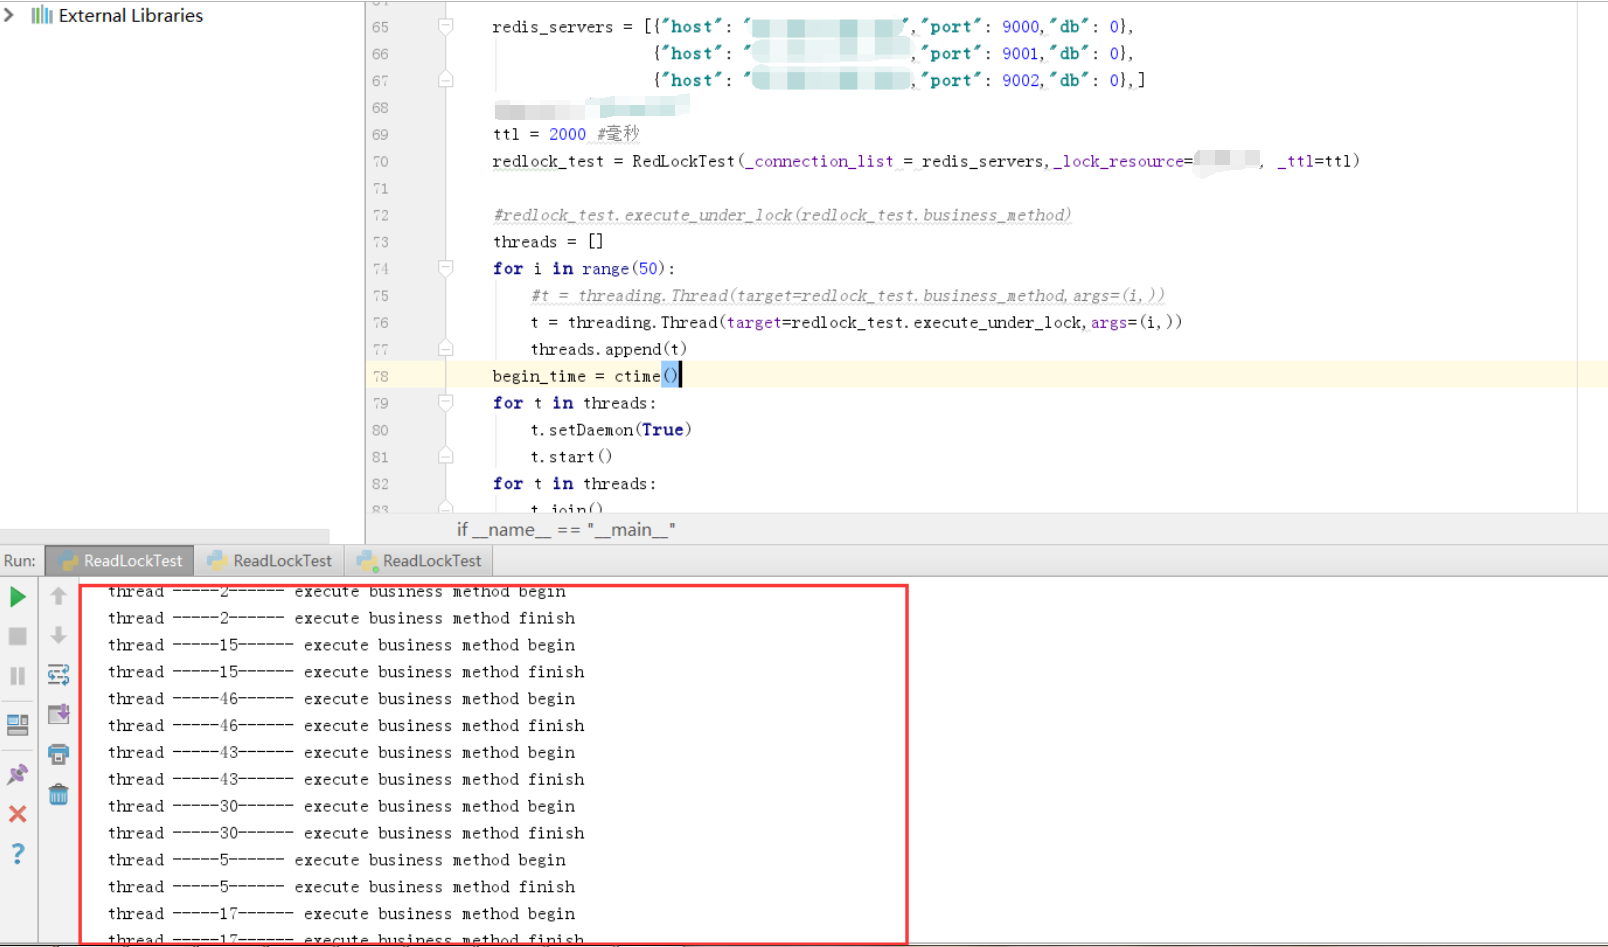
Task: Stop the running process
Action: (x=18, y=635)
